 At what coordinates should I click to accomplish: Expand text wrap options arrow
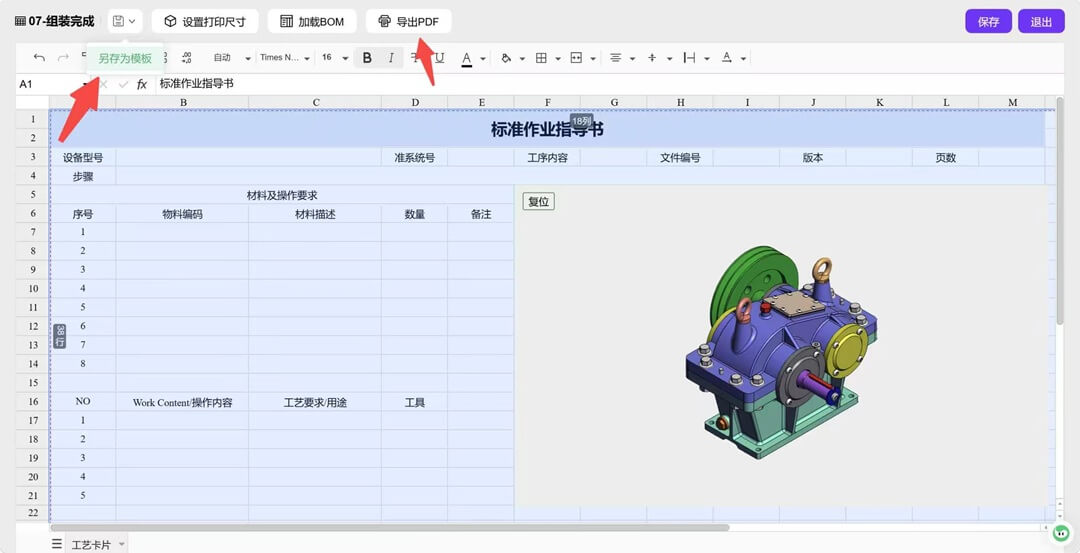[x=707, y=59]
